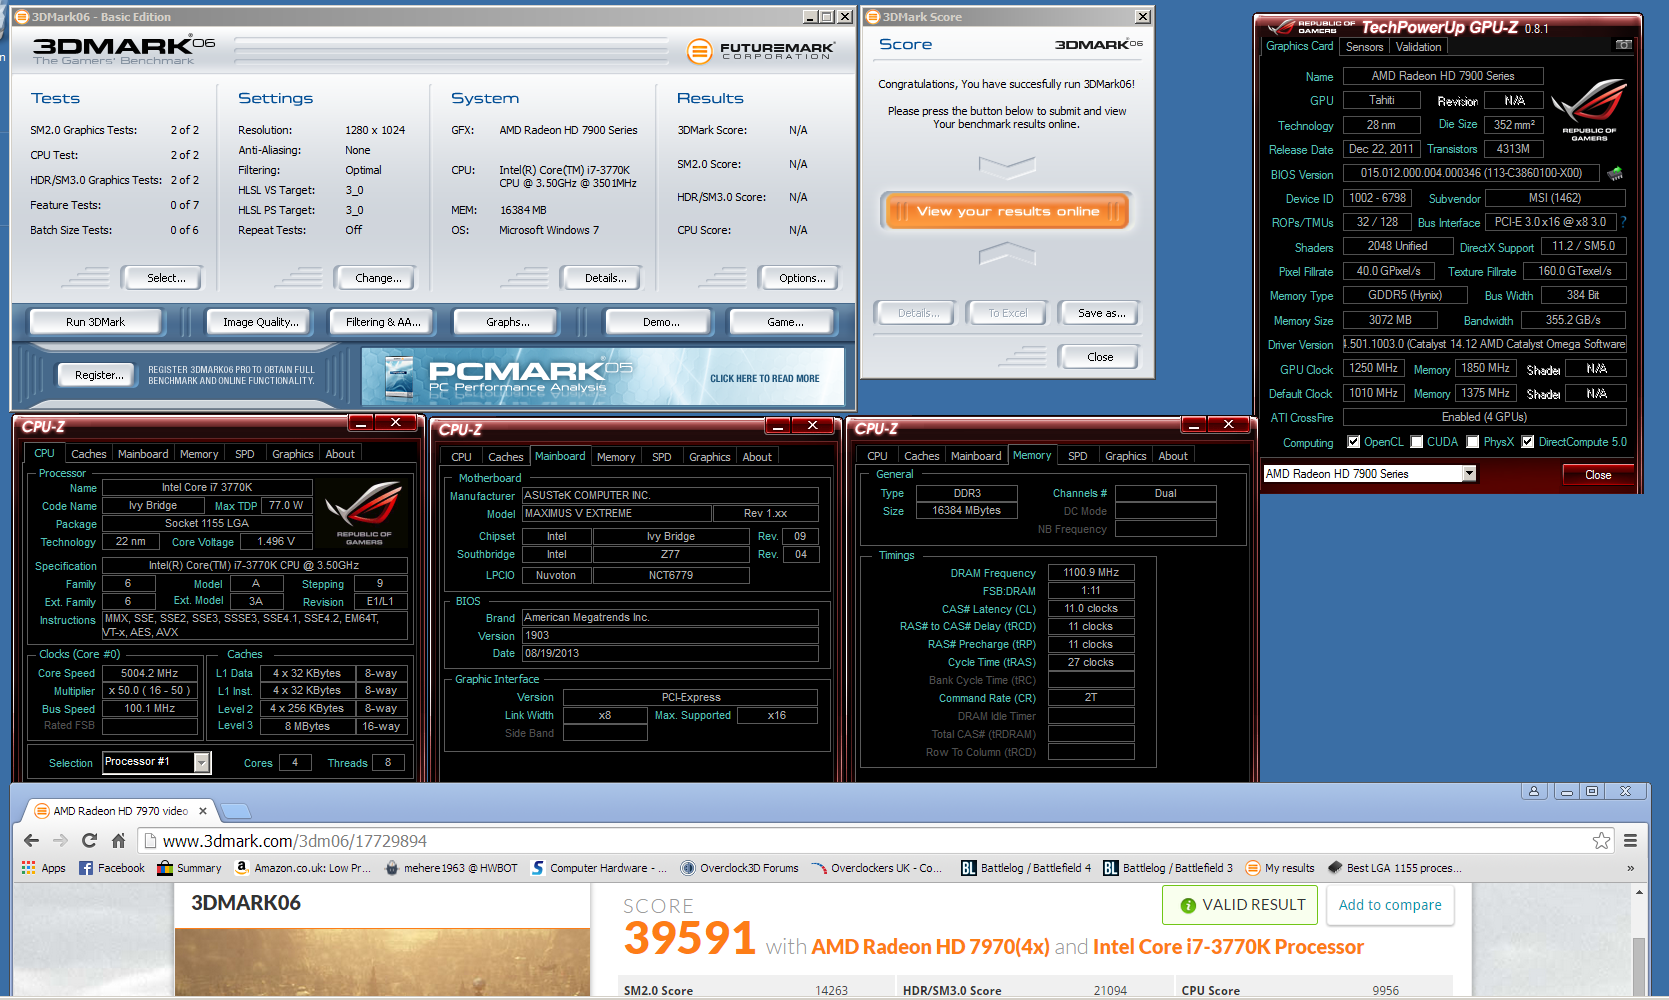Open the GPU selection dropdown in GPU-Z
The height and width of the screenshot is (1000, 1669).
point(1469,474)
